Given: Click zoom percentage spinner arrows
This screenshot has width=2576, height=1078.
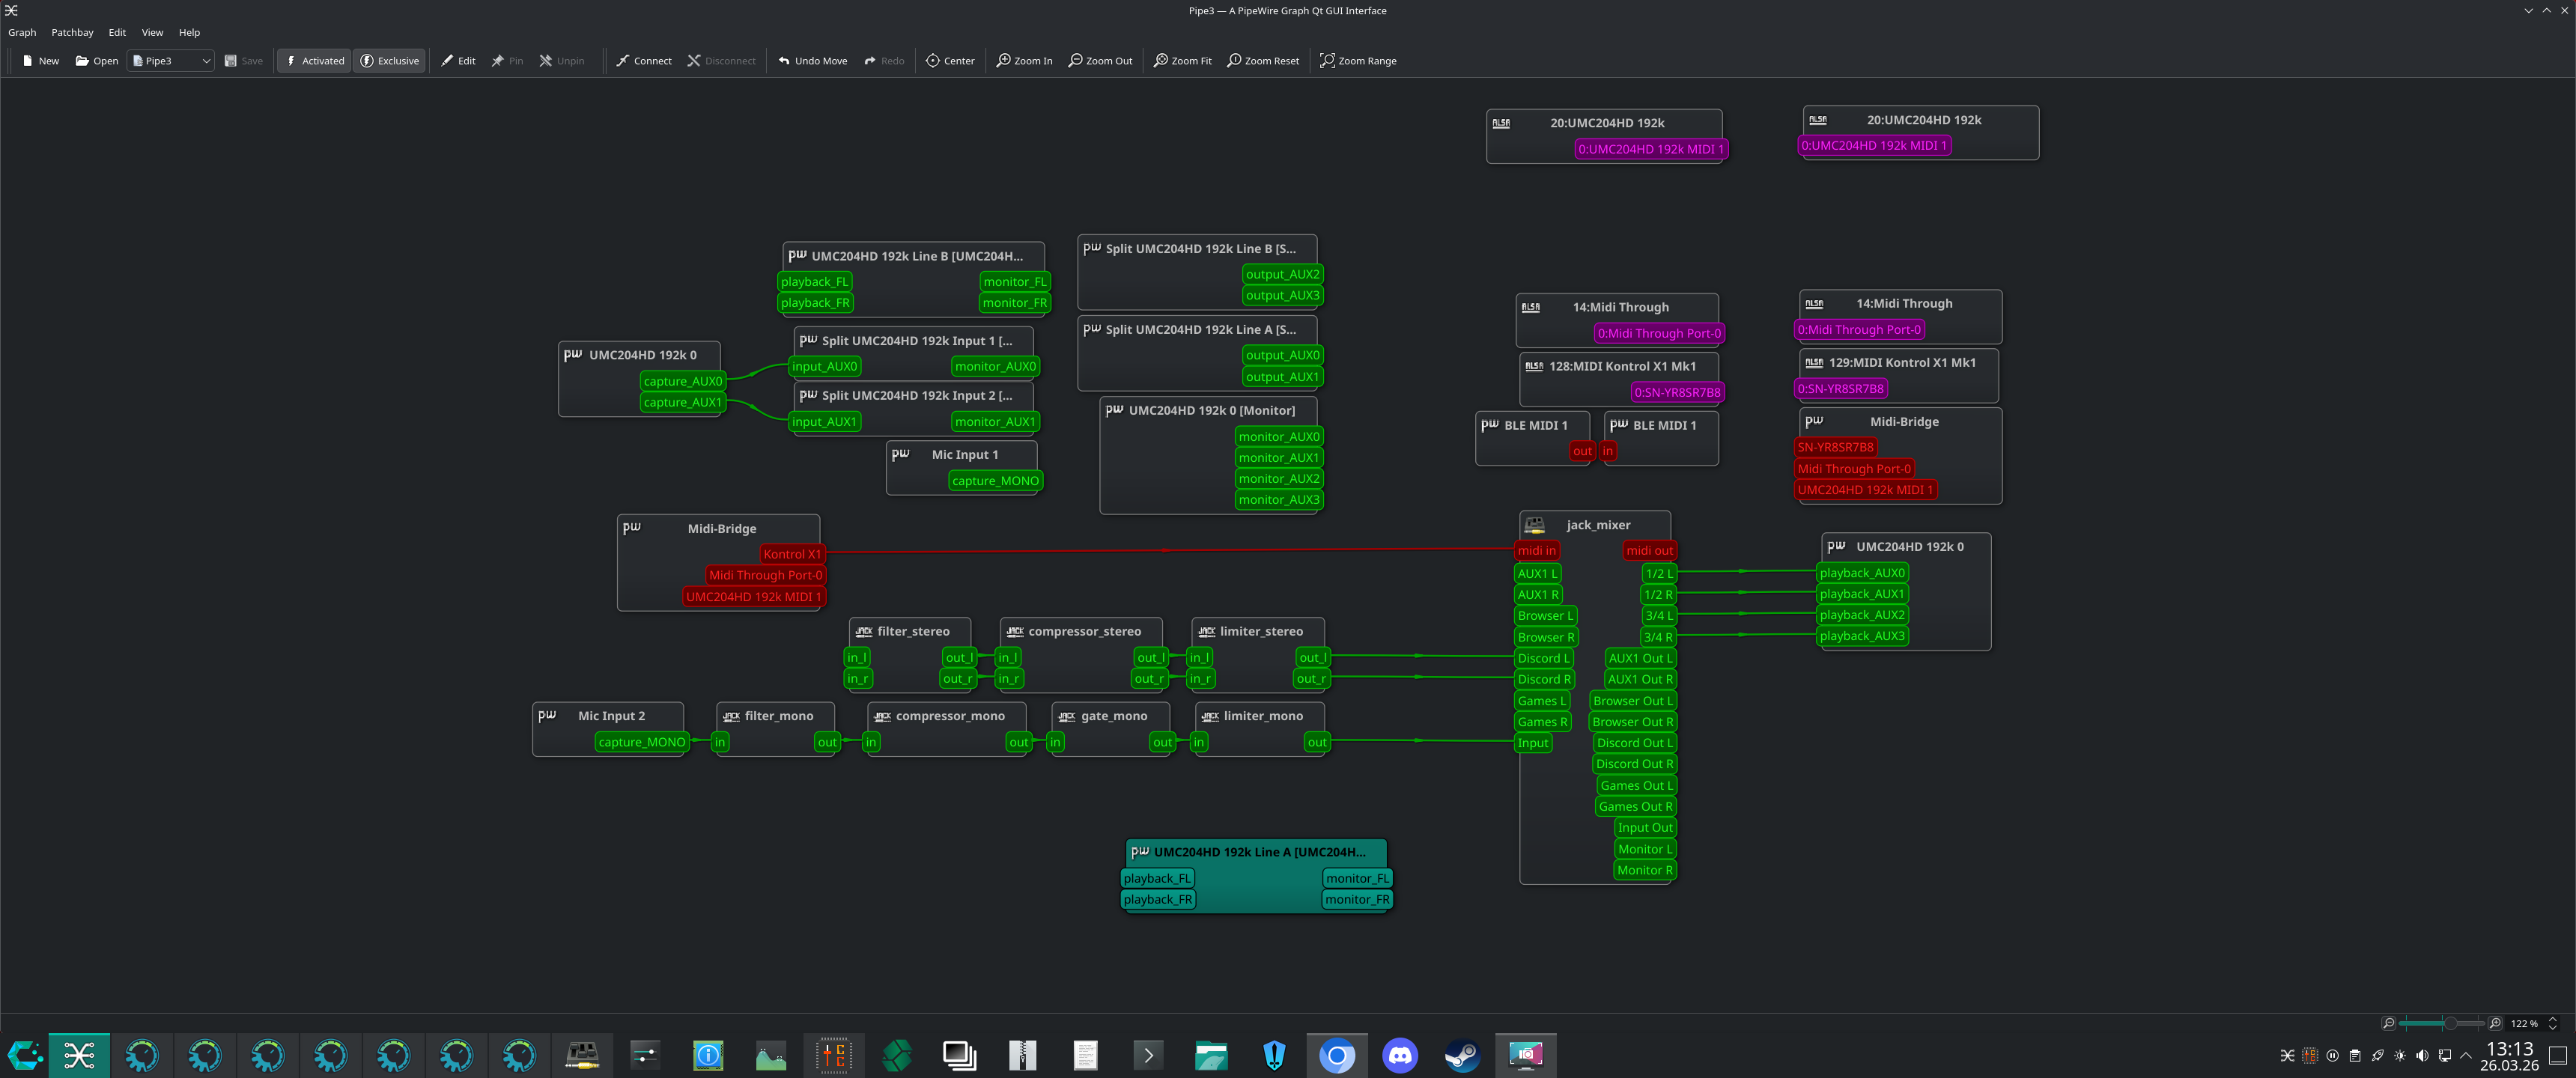Looking at the screenshot, I should [x=2552, y=1023].
